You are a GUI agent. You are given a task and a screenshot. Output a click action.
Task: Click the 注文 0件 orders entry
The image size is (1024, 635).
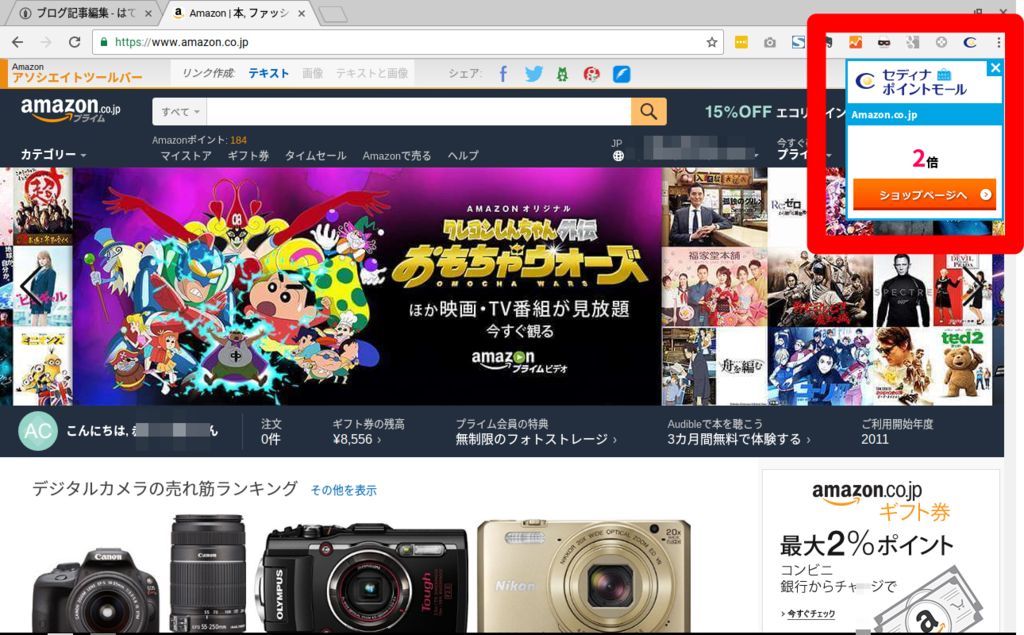271,432
